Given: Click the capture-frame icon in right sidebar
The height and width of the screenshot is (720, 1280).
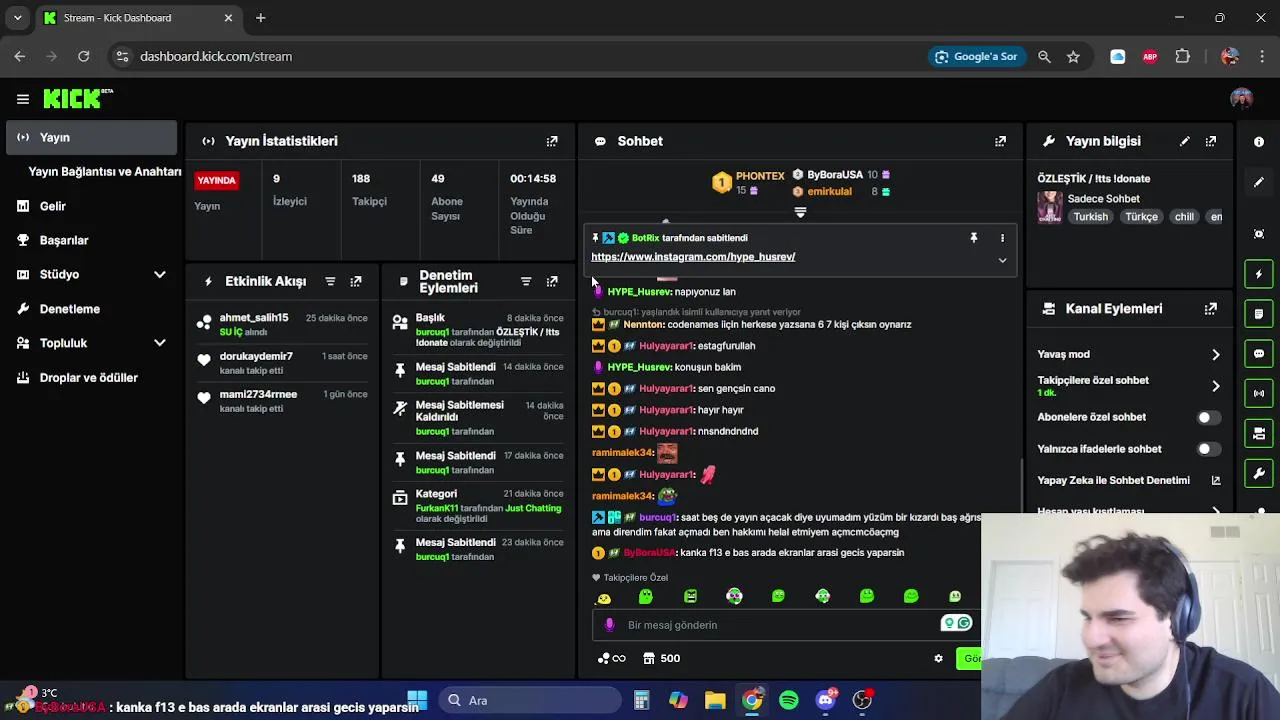Looking at the screenshot, I should pyautogui.click(x=1259, y=234).
